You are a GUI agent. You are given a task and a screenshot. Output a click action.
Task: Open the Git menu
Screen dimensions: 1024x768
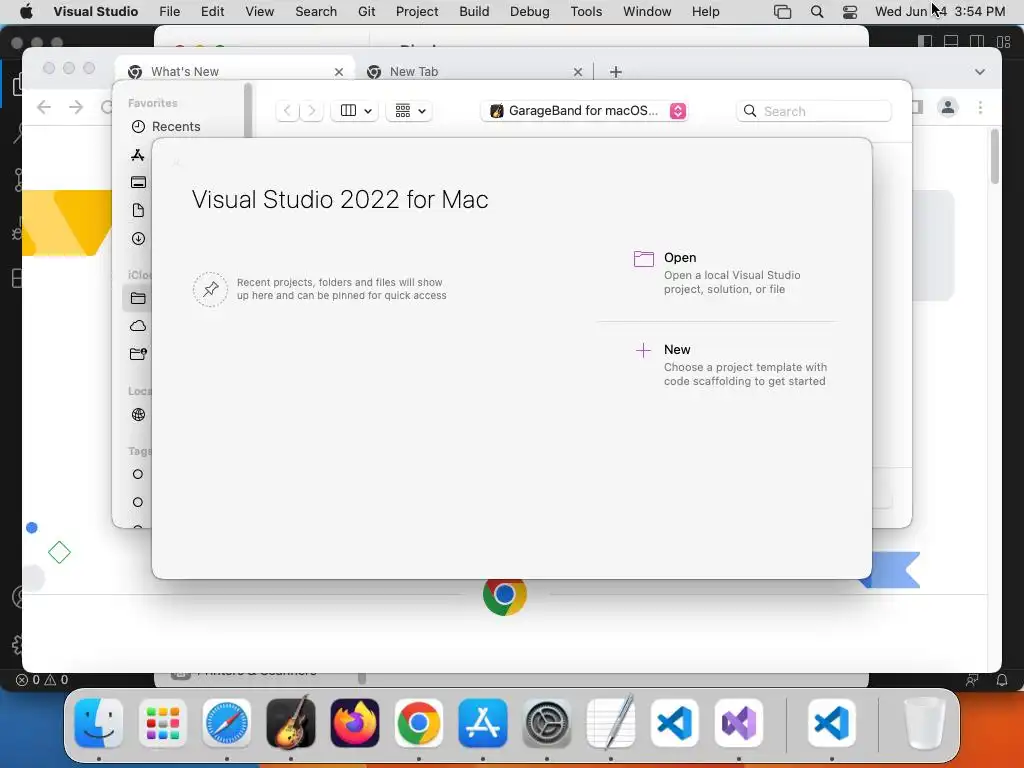366,12
